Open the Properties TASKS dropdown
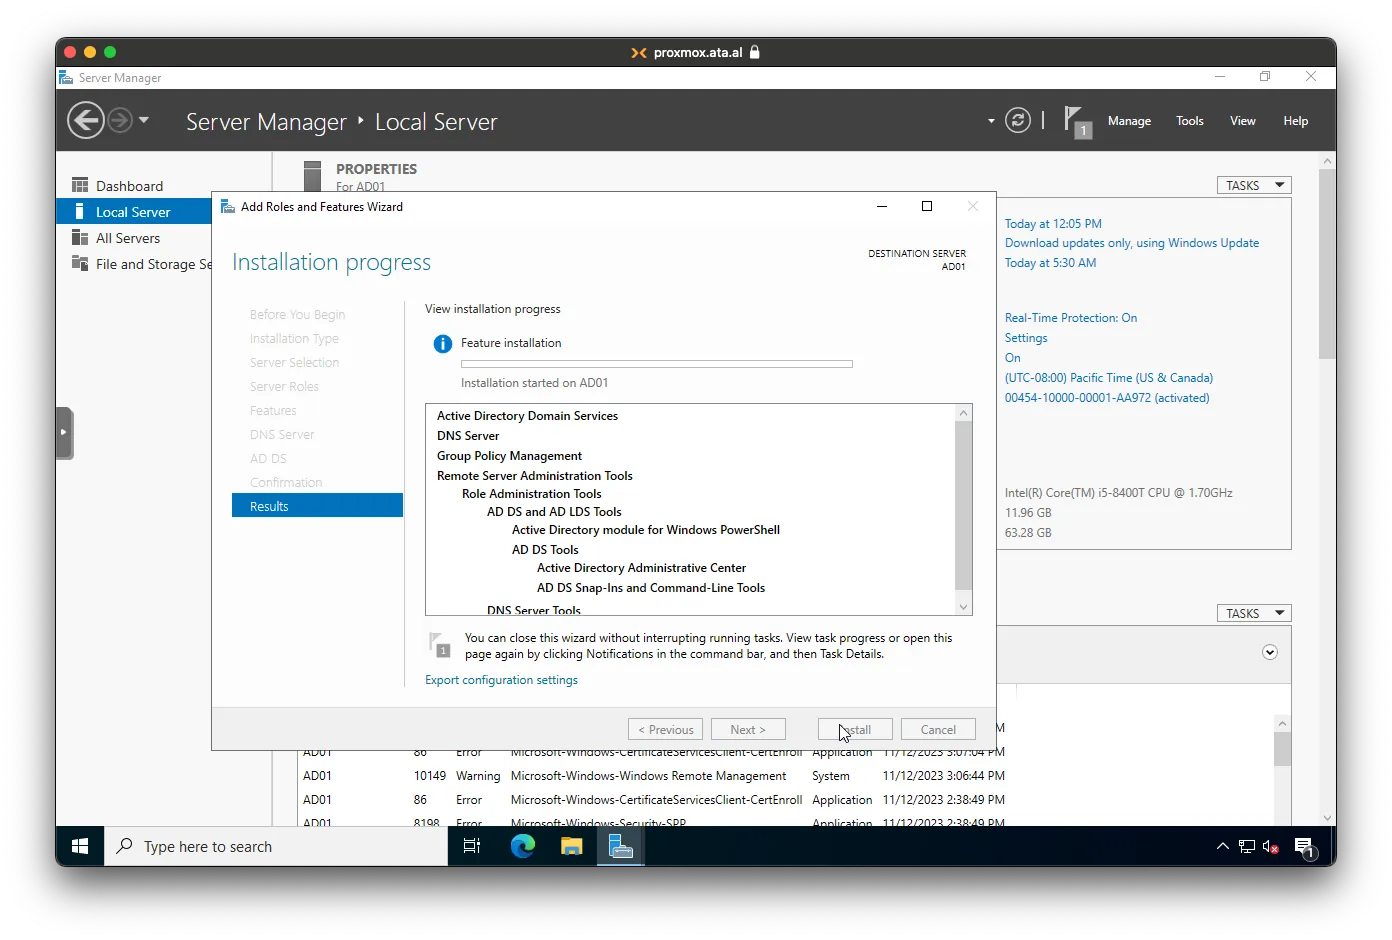Screen dimensions: 1392x940 (1254, 185)
